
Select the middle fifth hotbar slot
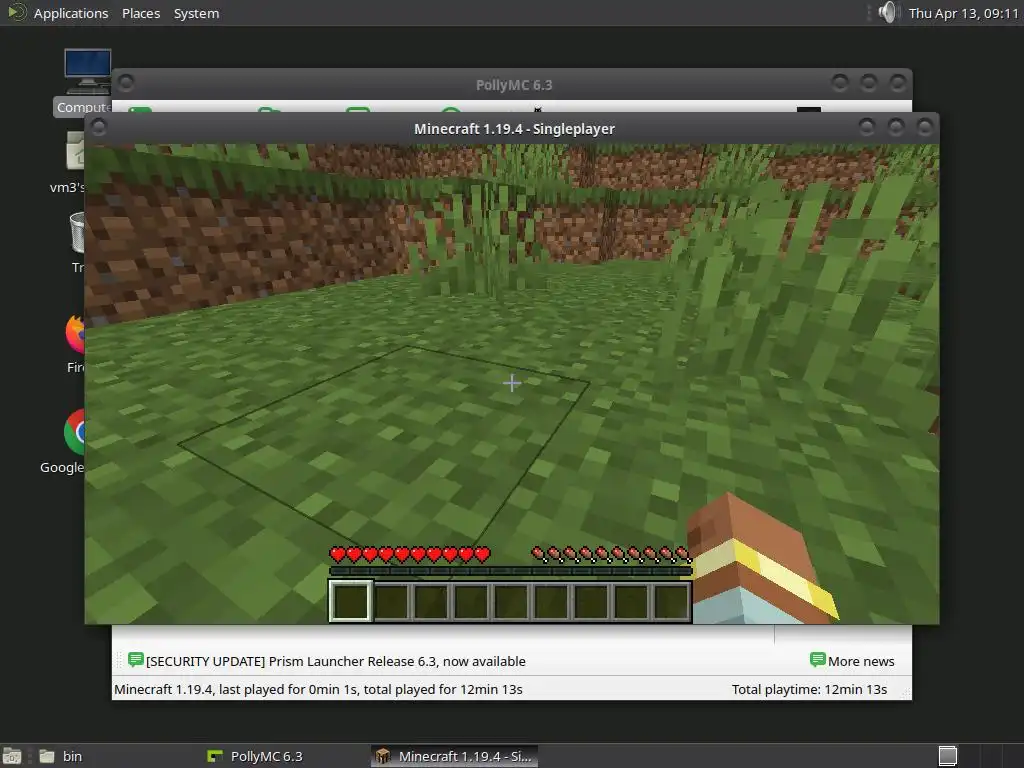click(x=511, y=601)
